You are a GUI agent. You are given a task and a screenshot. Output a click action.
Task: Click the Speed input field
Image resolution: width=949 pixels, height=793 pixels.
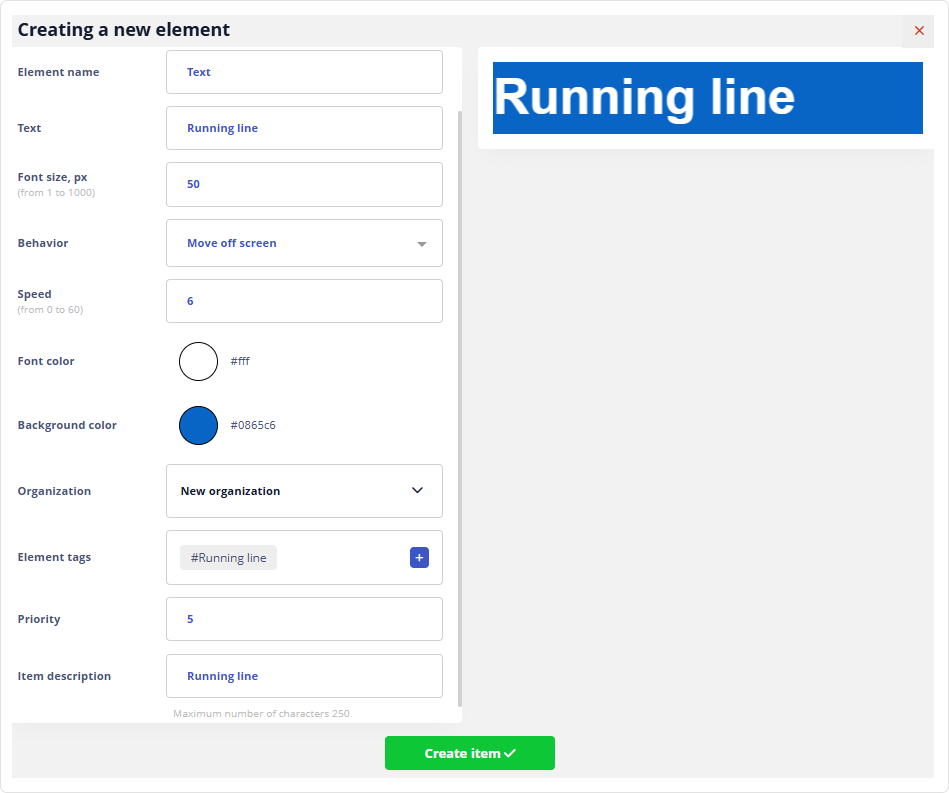coord(304,301)
